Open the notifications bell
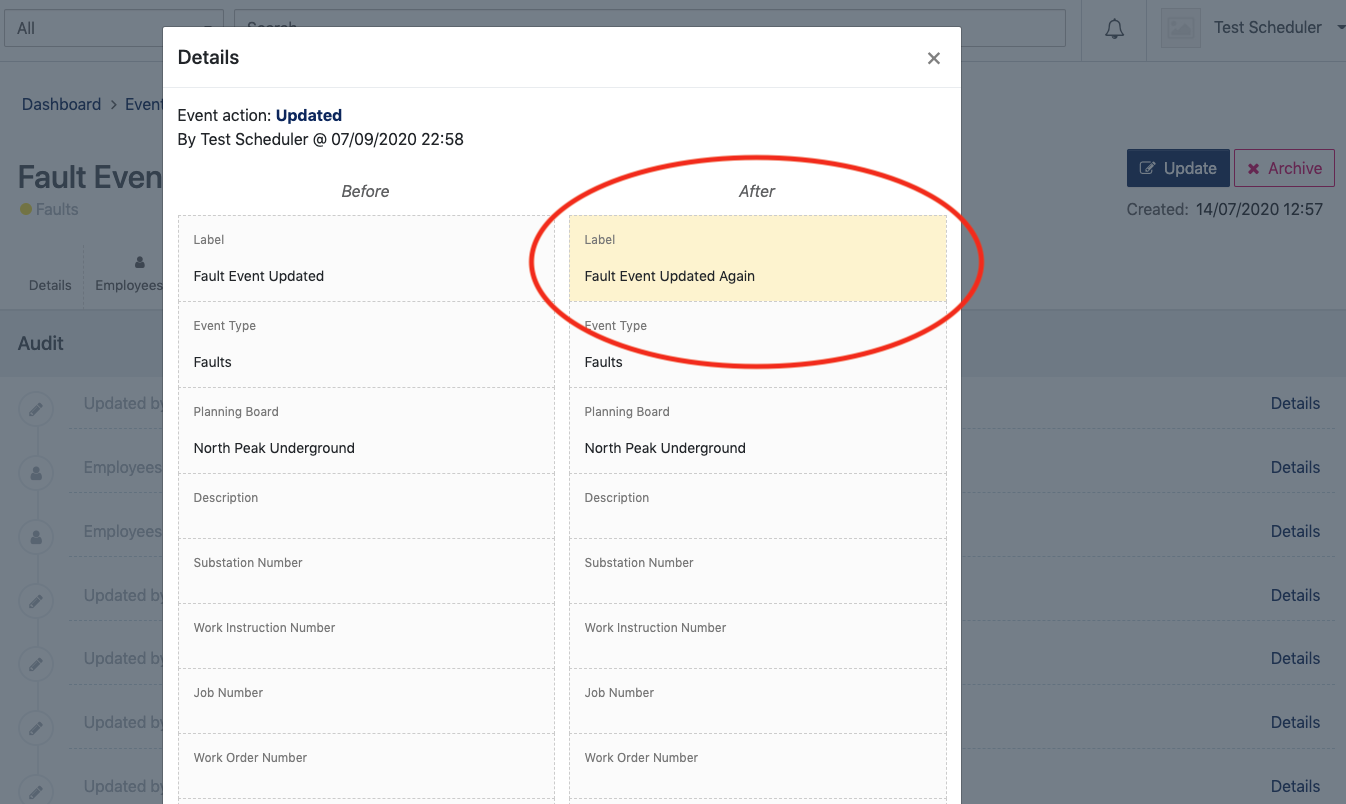The width and height of the screenshot is (1346, 804). point(1115,29)
